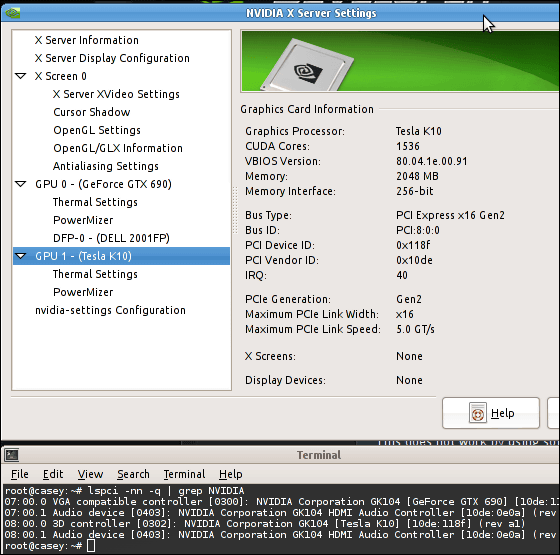Click the terminal prompt cursor line
The width and height of the screenshot is (560, 555).
pyautogui.click(x=50, y=545)
